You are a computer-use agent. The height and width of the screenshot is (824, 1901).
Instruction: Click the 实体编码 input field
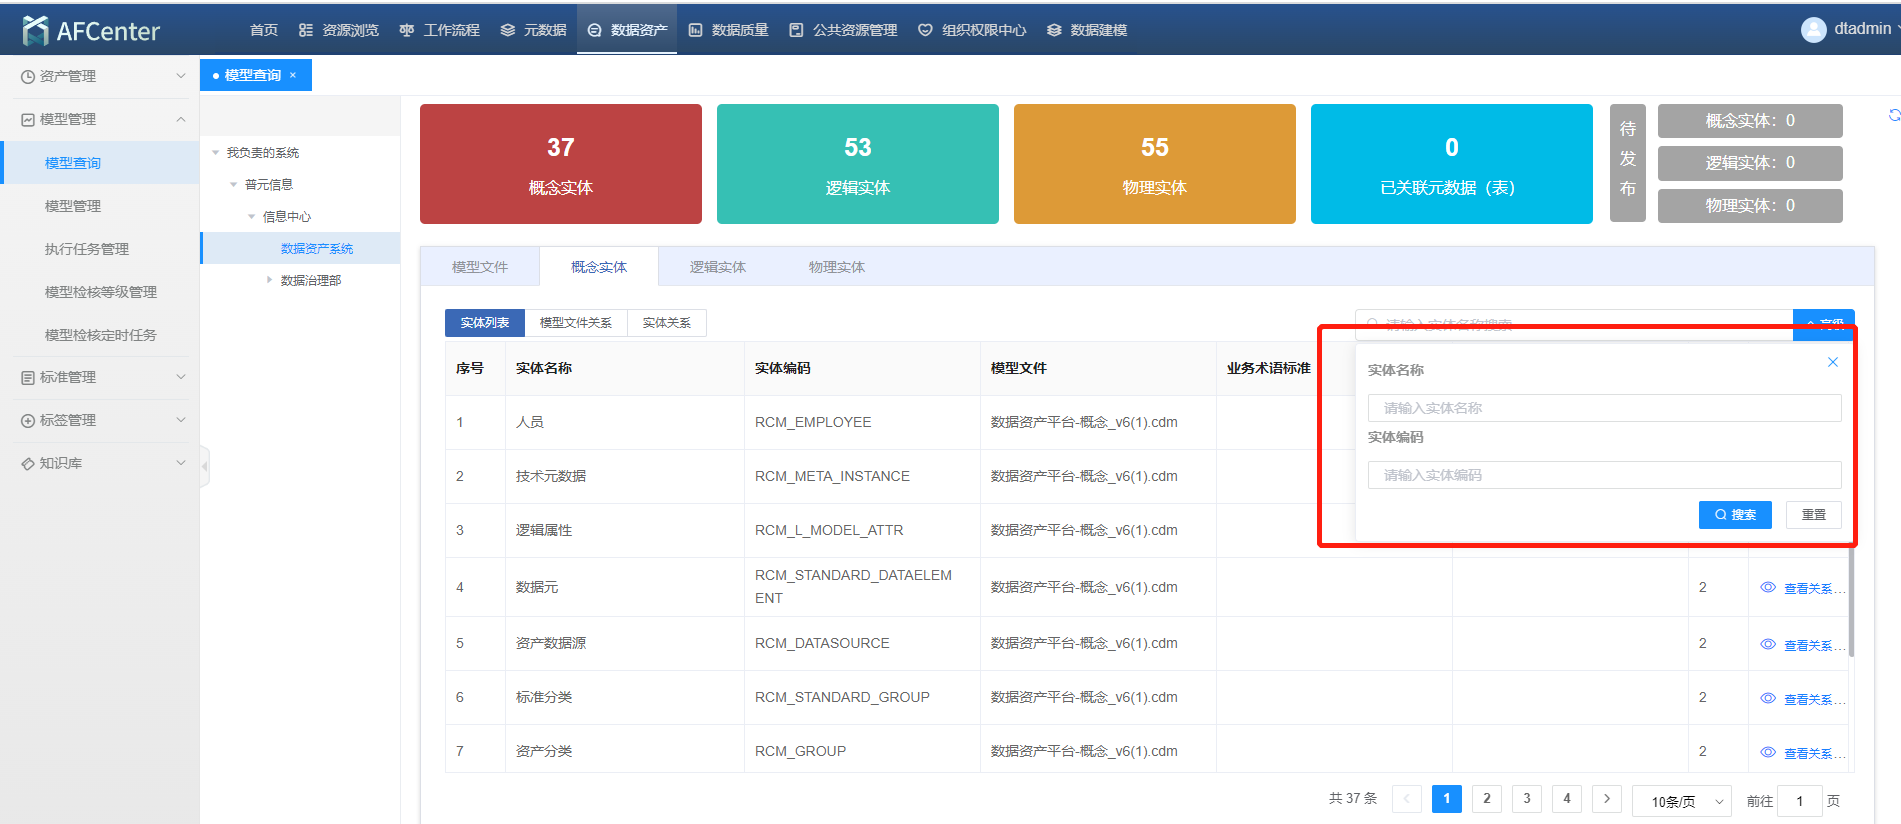click(x=1604, y=475)
